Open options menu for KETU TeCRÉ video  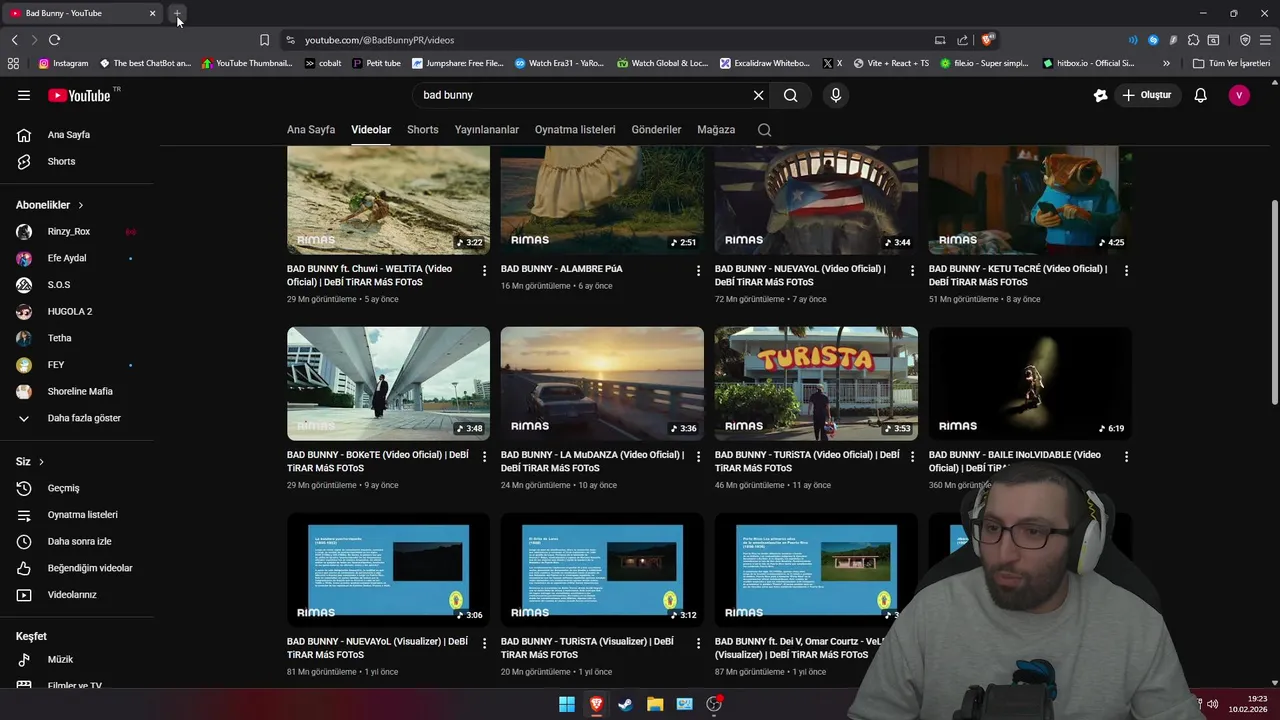(1126, 270)
